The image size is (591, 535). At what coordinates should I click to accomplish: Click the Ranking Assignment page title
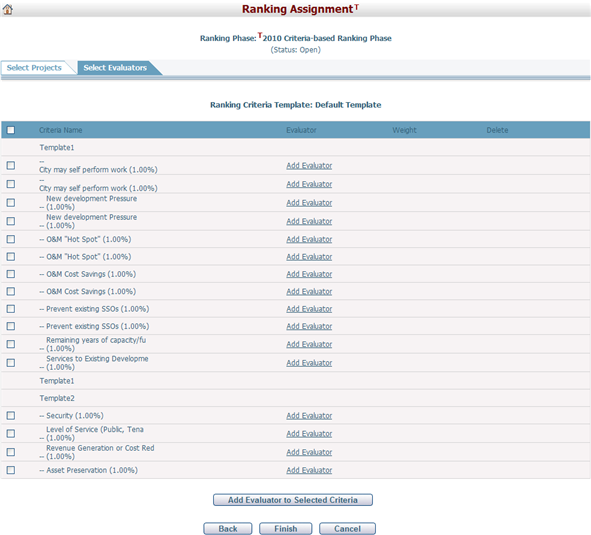pyautogui.click(x=297, y=9)
